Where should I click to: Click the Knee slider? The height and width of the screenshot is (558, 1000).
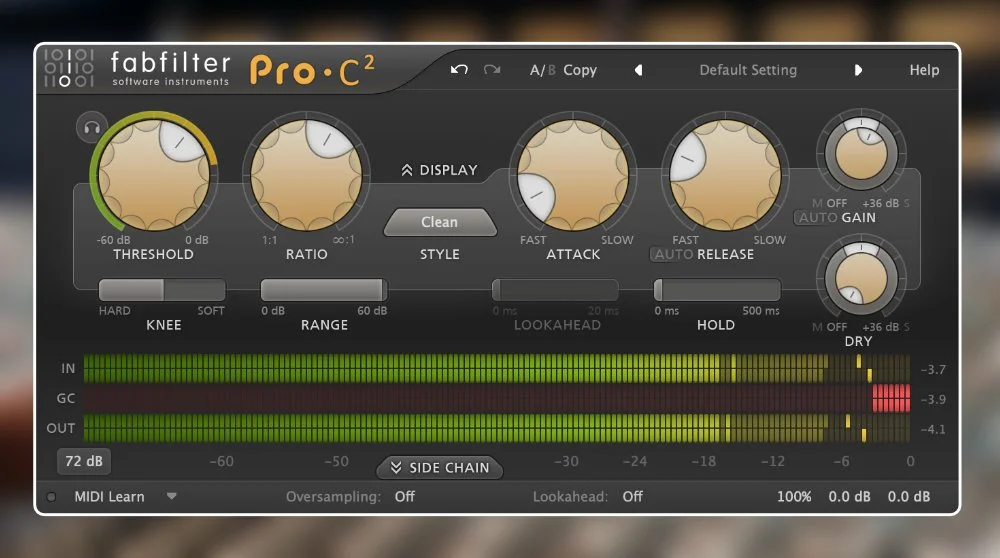click(x=162, y=290)
